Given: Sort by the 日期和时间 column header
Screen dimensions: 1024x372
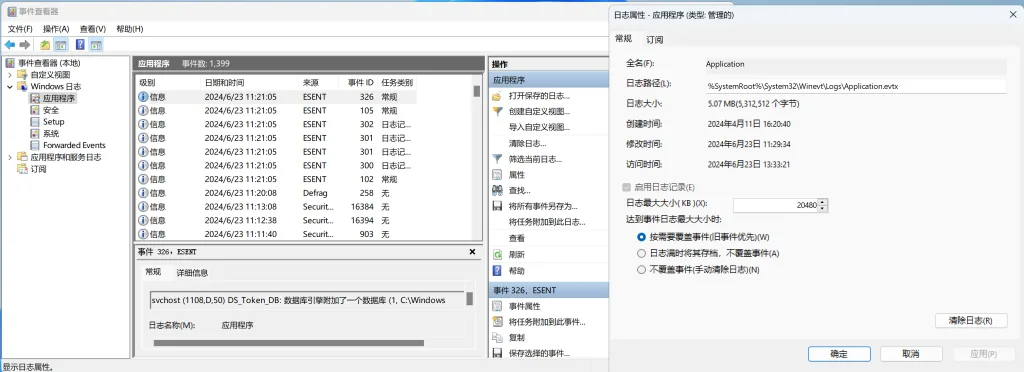Looking at the screenshot, I should (249, 83).
